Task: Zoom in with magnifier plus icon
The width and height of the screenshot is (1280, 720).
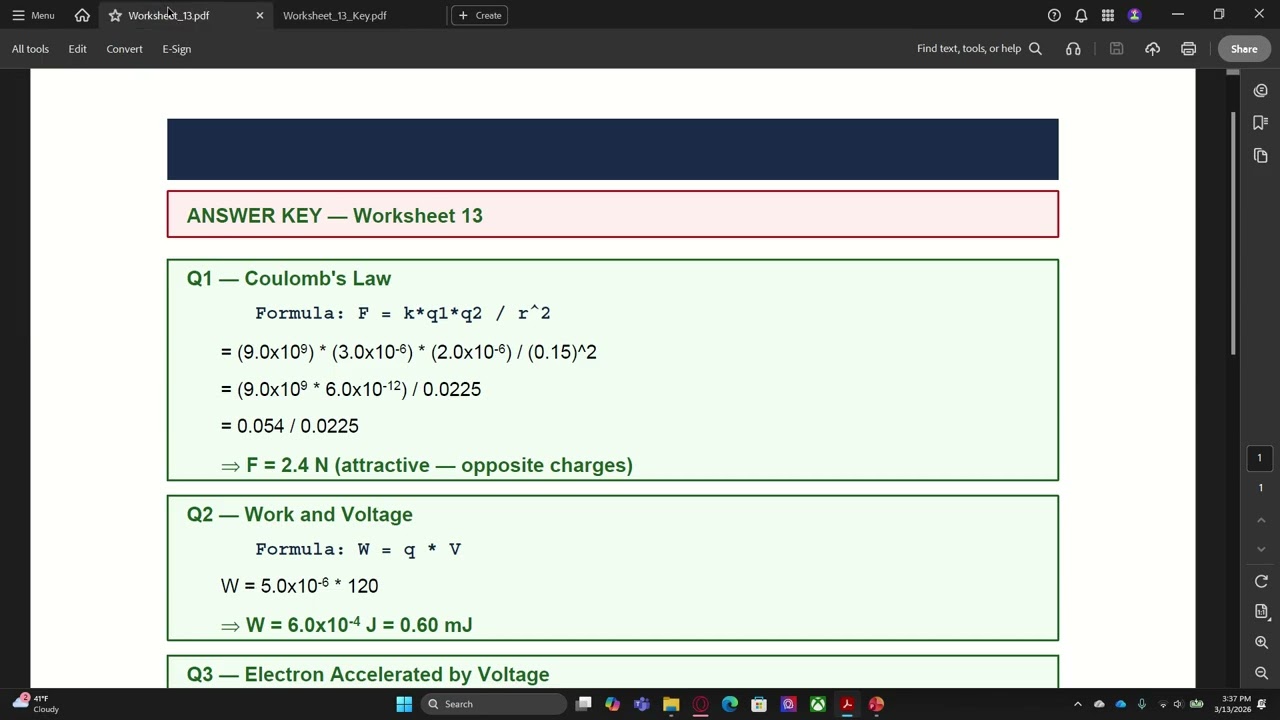Action: (x=1260, y=643)
